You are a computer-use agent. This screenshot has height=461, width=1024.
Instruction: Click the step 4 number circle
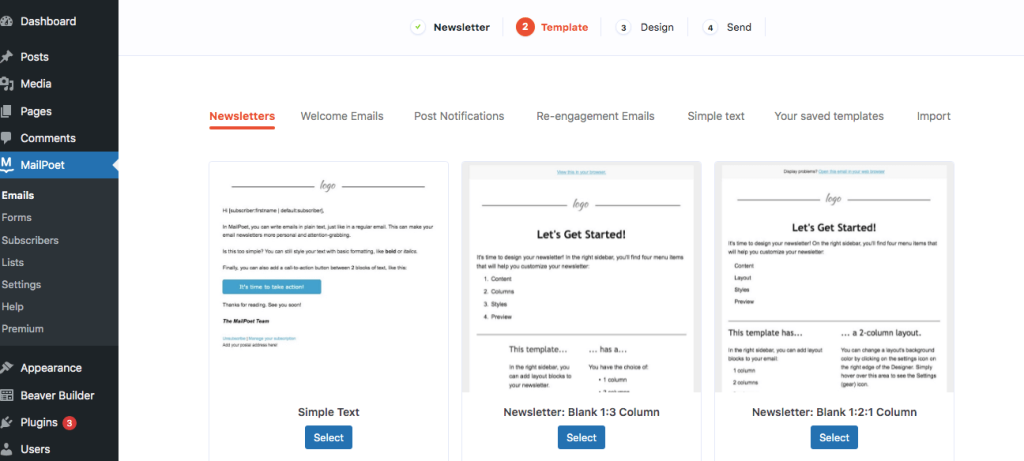tap(710, 27)
